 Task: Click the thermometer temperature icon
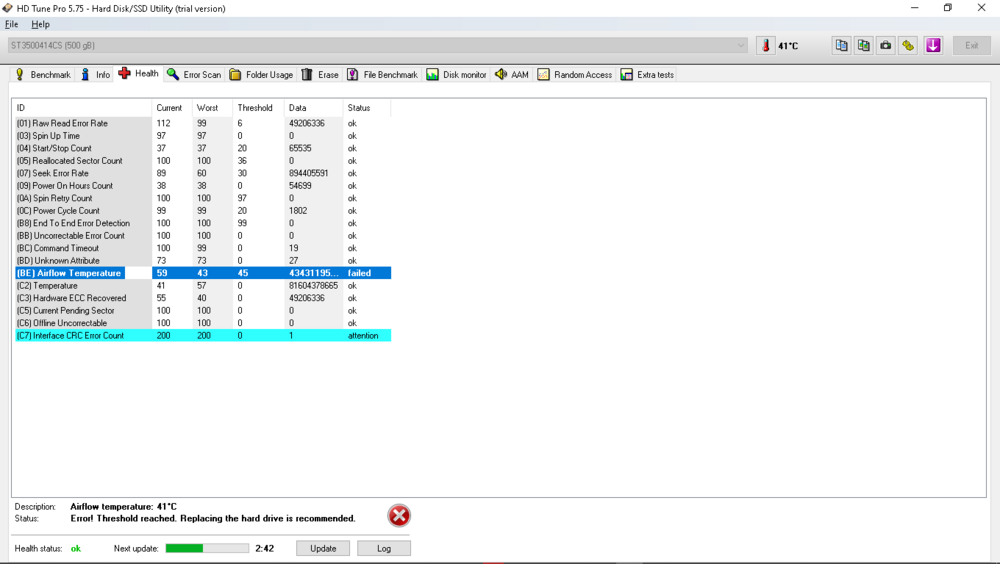(x=766, y=45)
